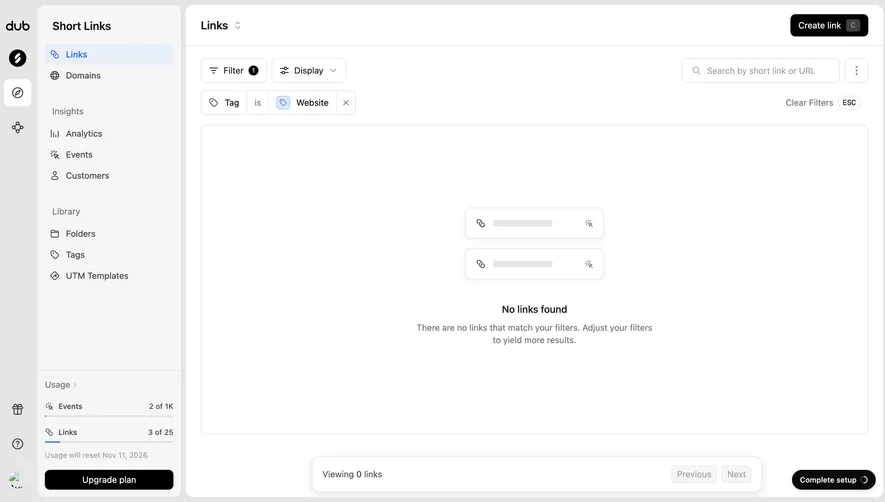Image resolution: width=885 pixels, height=502 pixels.
Task: Click the clicks icon on the second placeholder card
Action: (589, 264)
